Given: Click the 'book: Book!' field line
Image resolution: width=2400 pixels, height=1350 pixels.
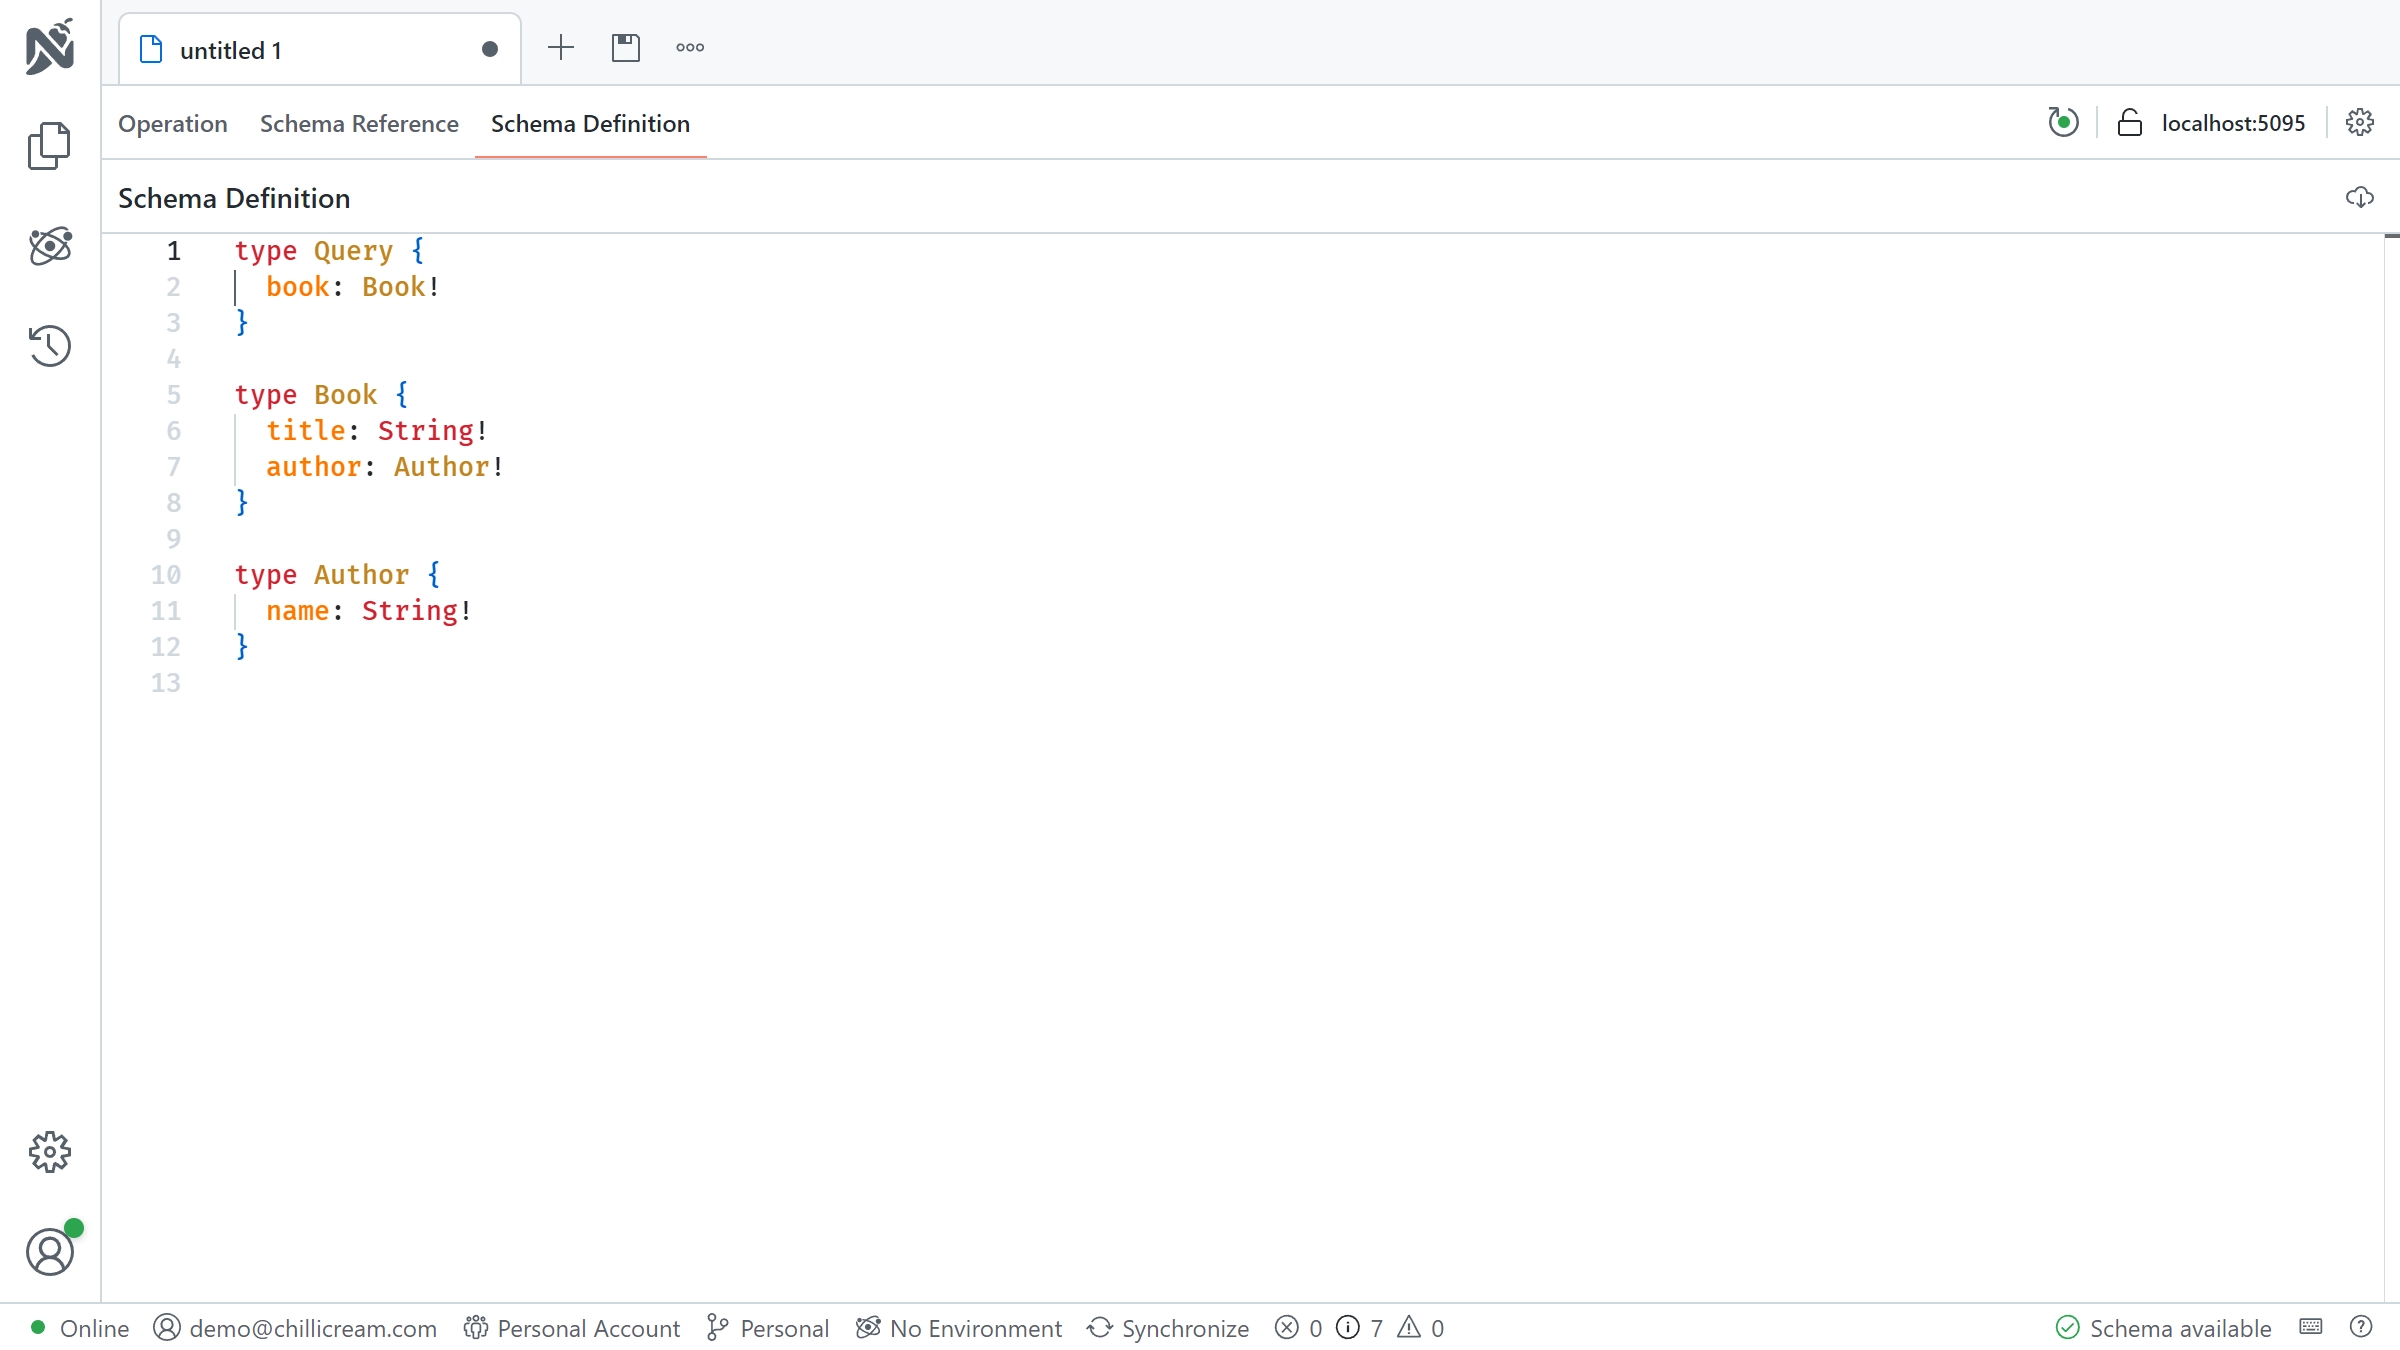Looking at the screenshot, I should (x=353, y=287).
